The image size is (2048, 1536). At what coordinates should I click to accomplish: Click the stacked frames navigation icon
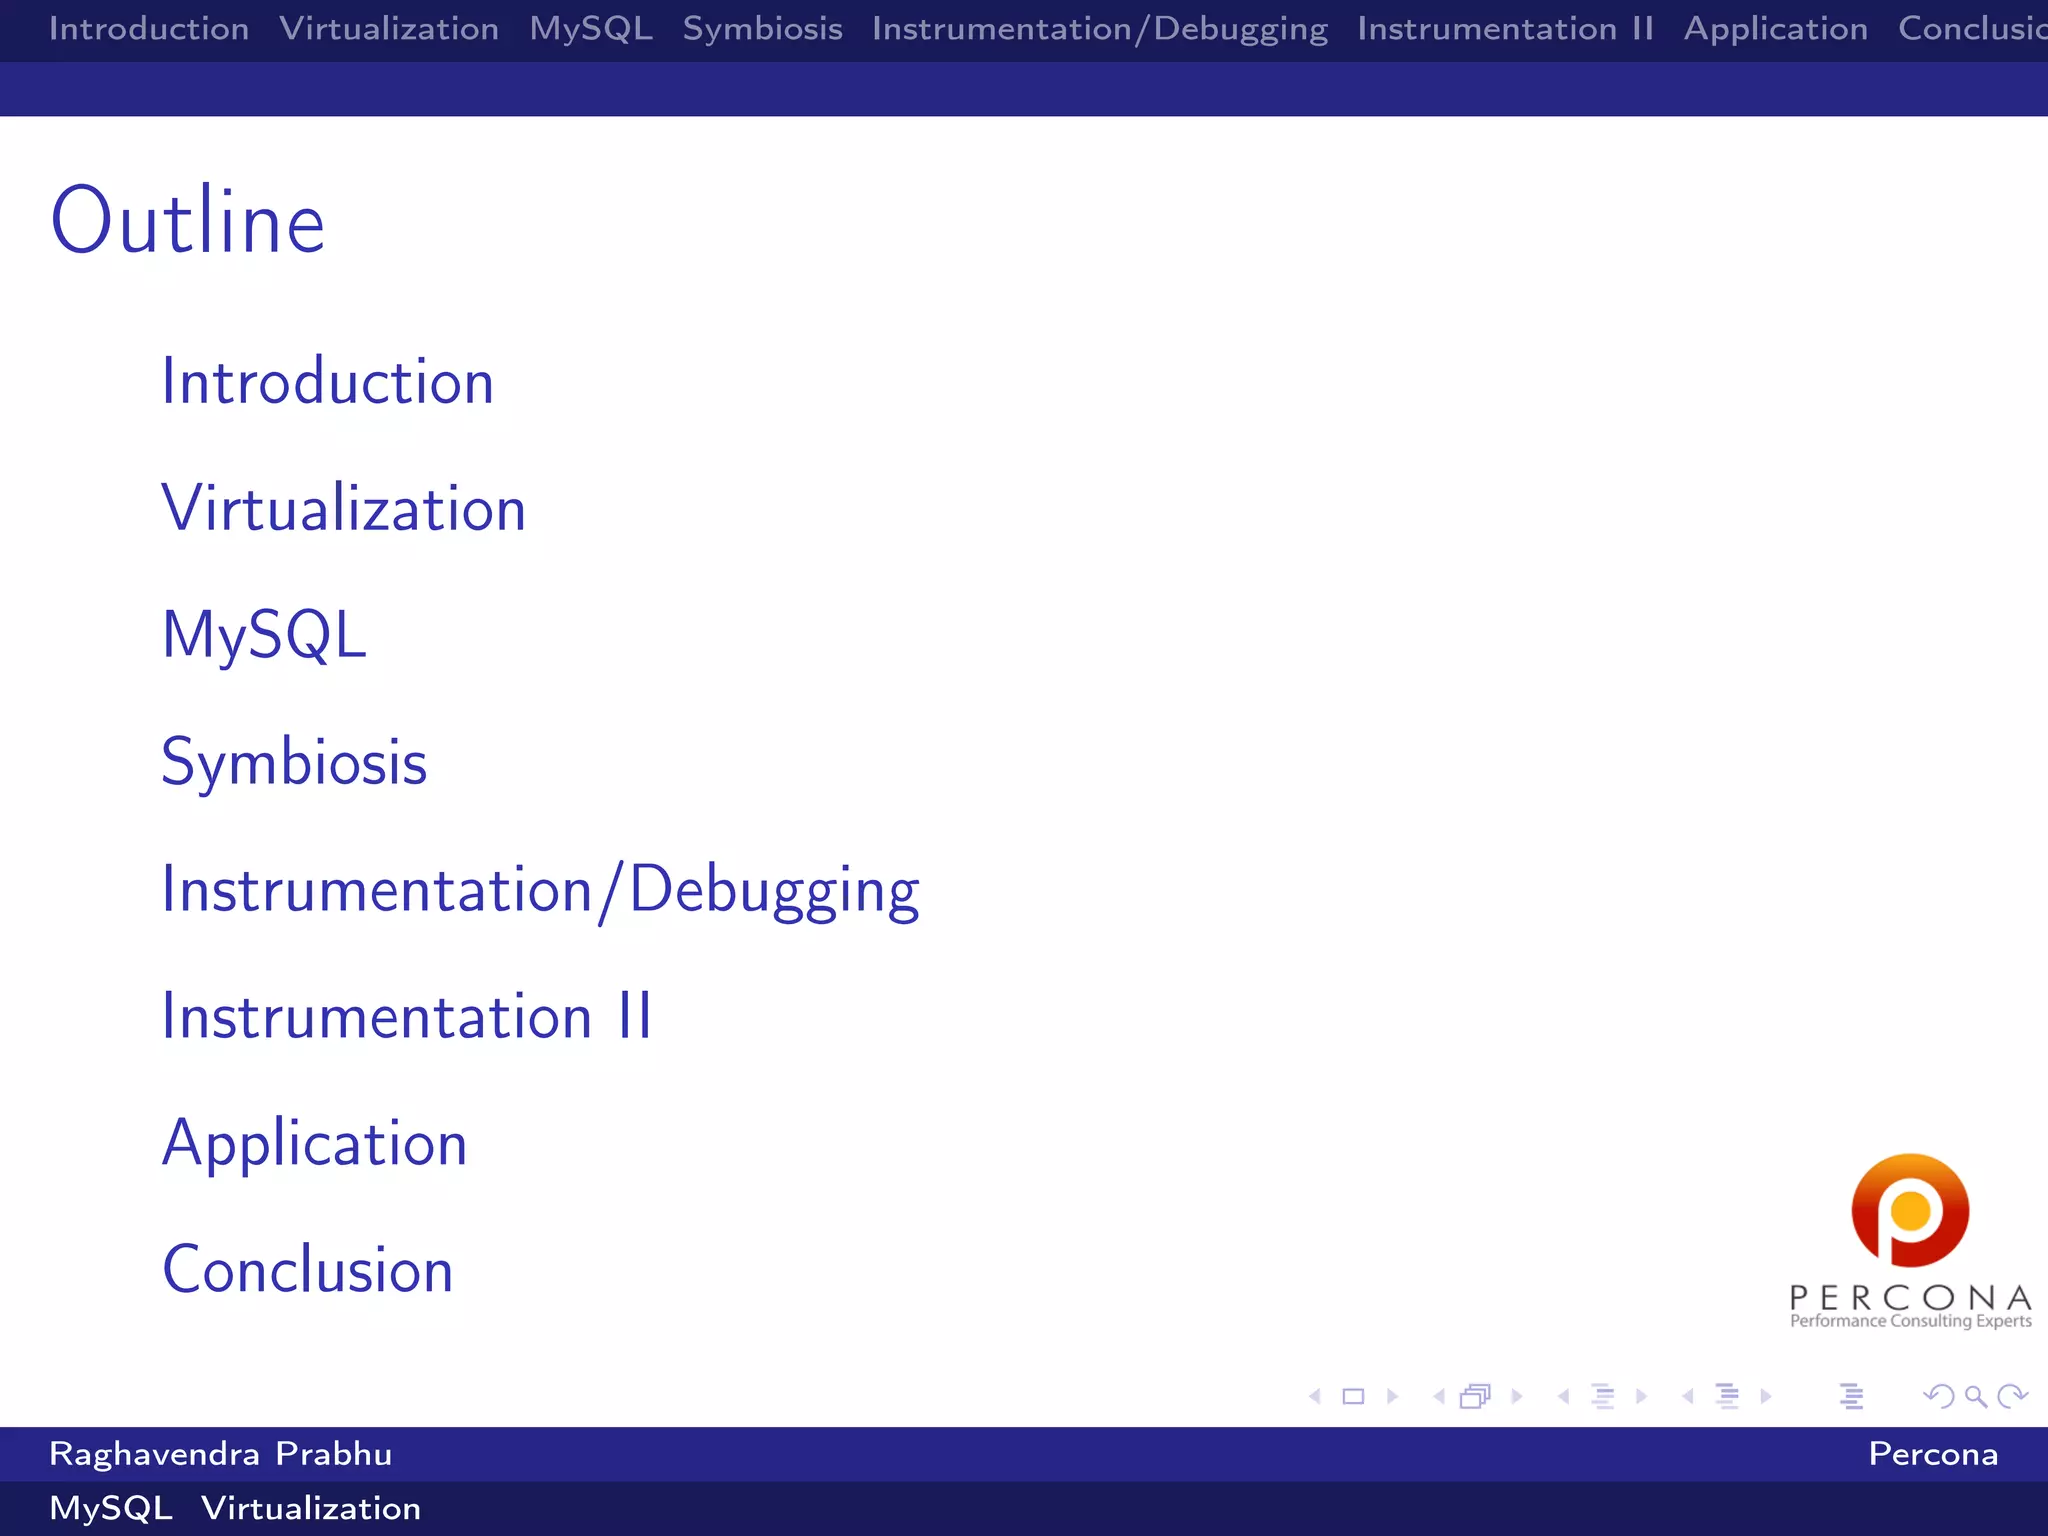point(1476,1396)
